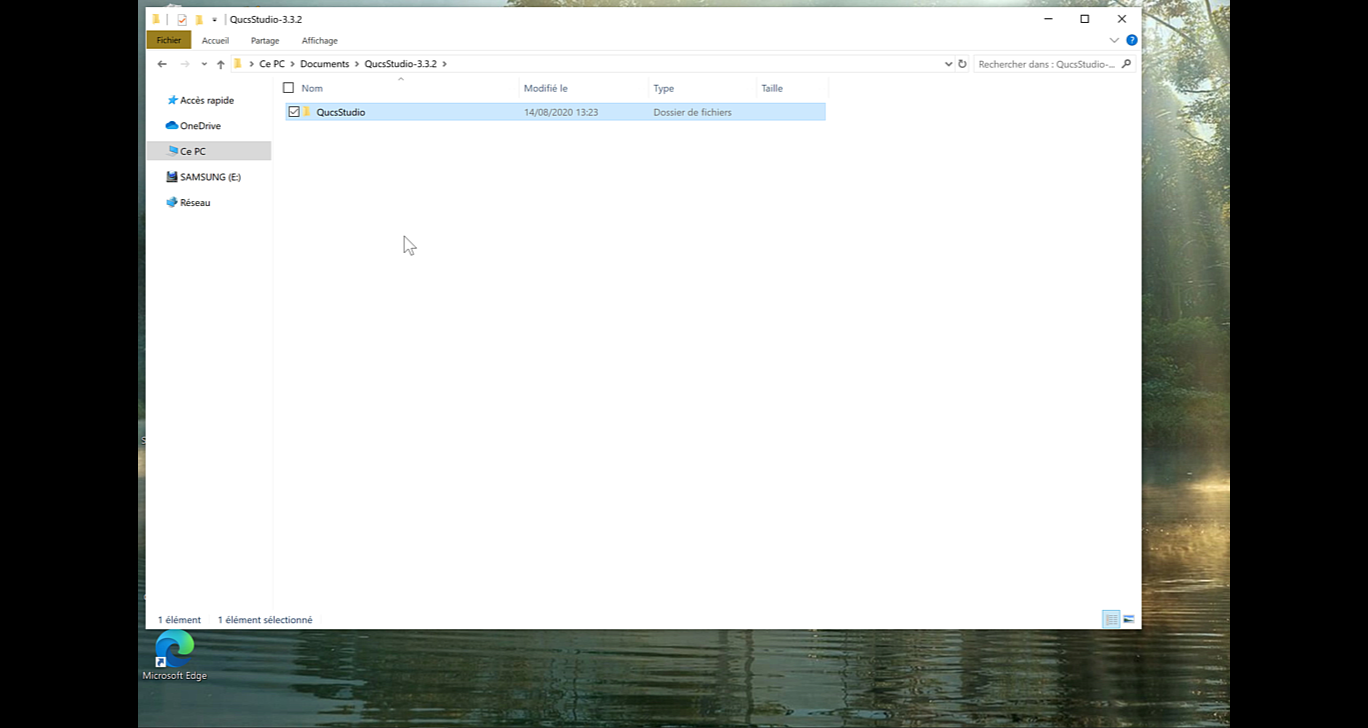The height and width of the screenshot is (728, 1368).
Task: Go forward with the right arrow
Action: point(185,64)
